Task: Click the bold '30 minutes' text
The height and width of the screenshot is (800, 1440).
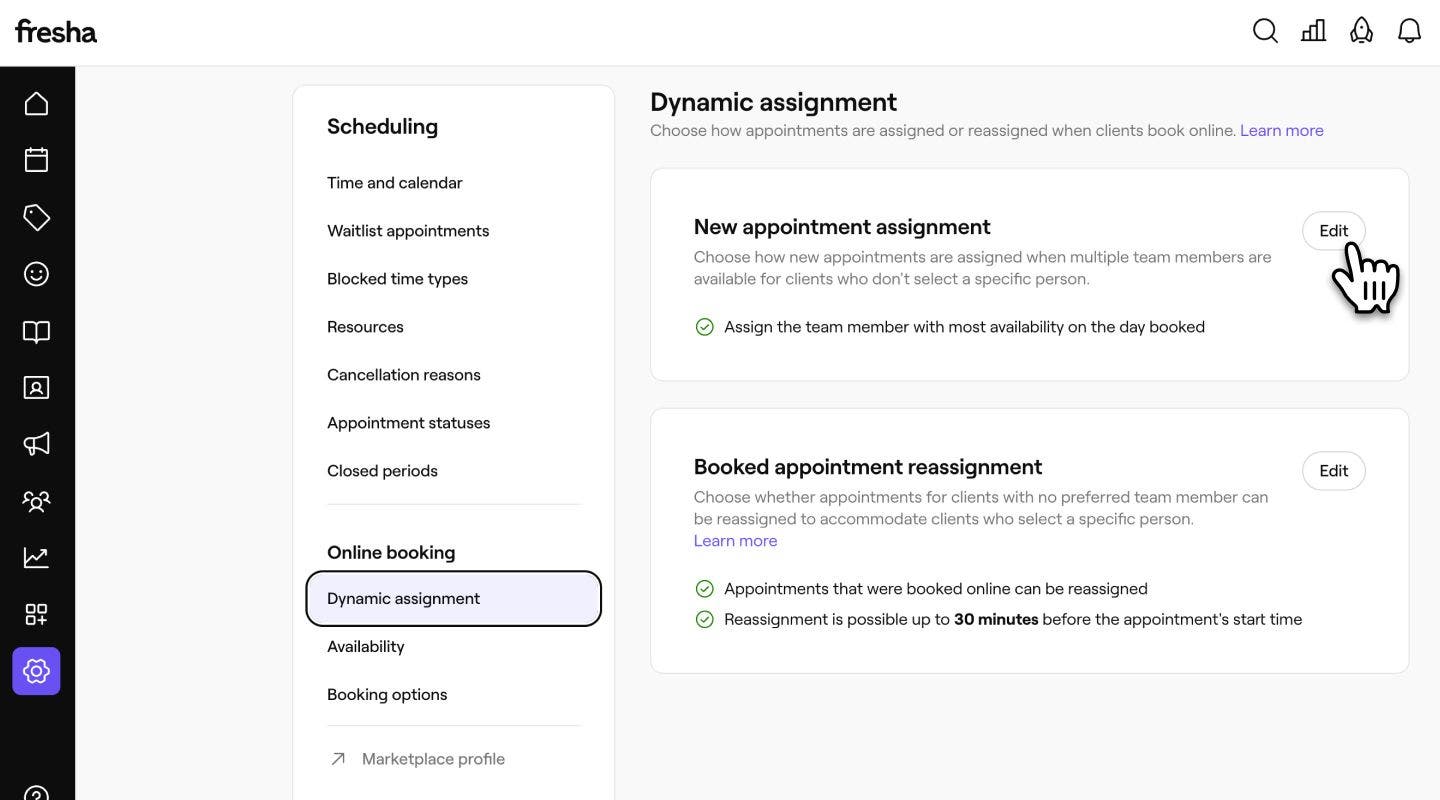Action: click(x=996, y=620)
